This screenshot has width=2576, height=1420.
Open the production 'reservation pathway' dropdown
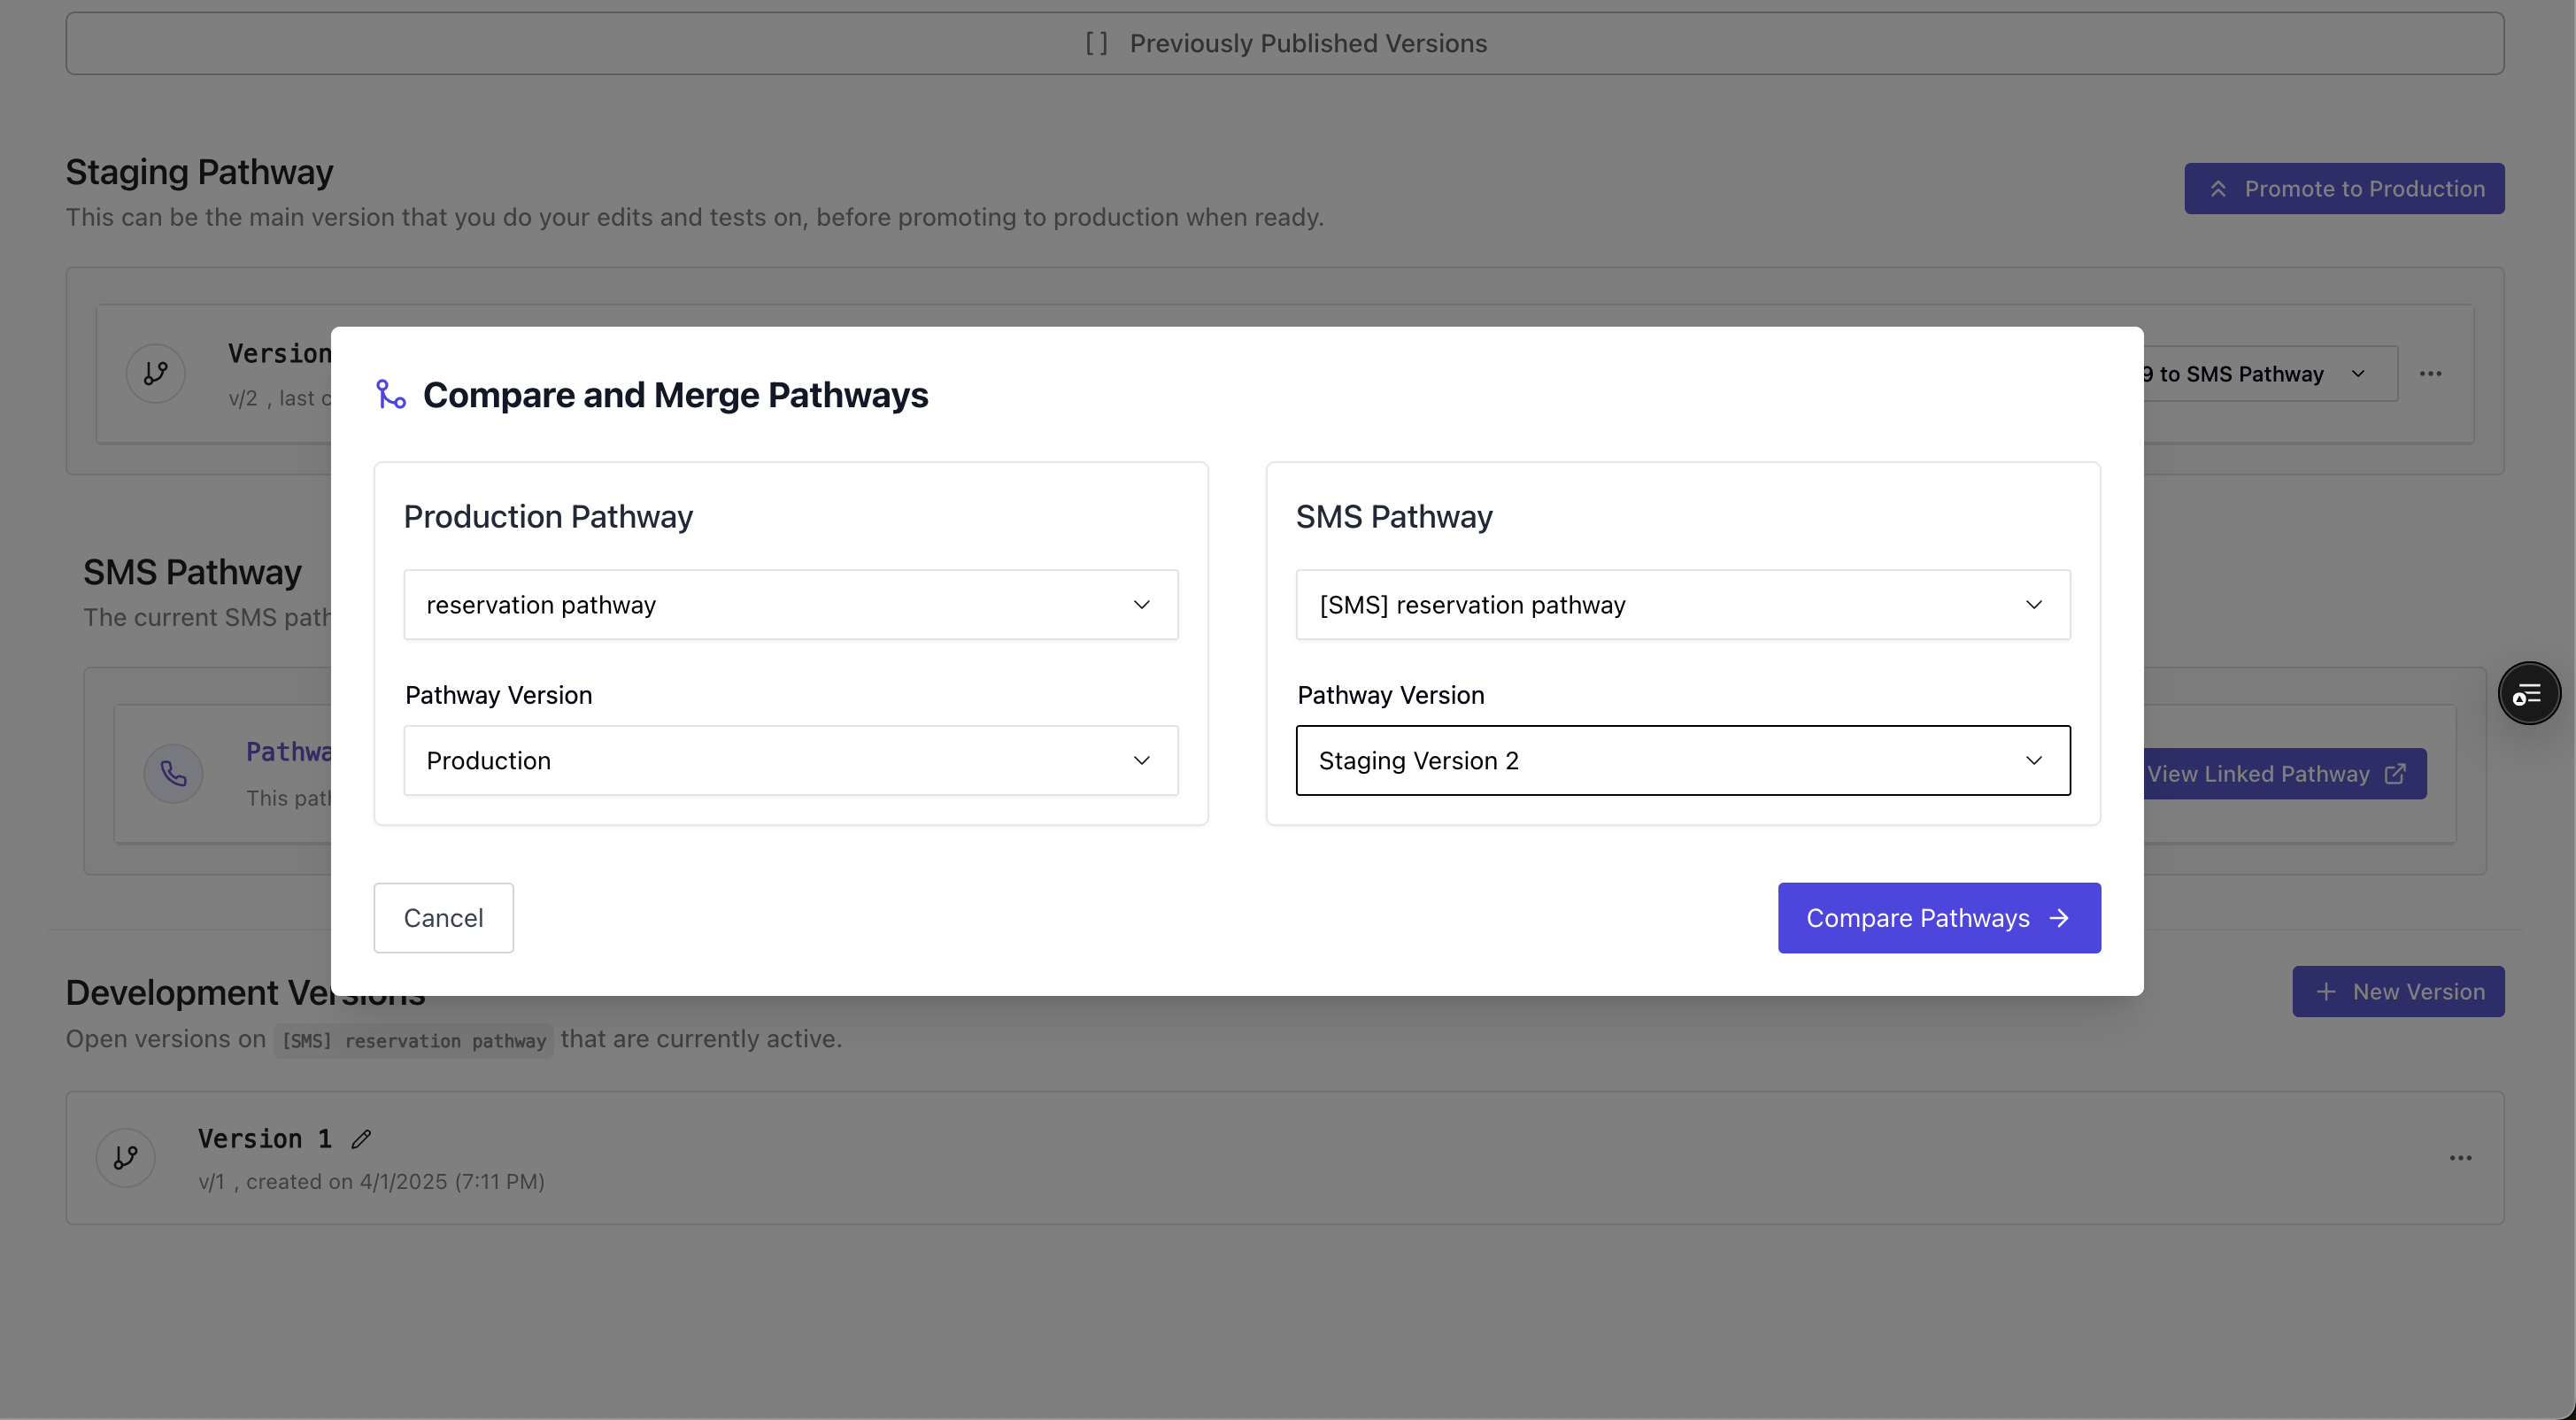pyautogui.click(x=790, y=605)
